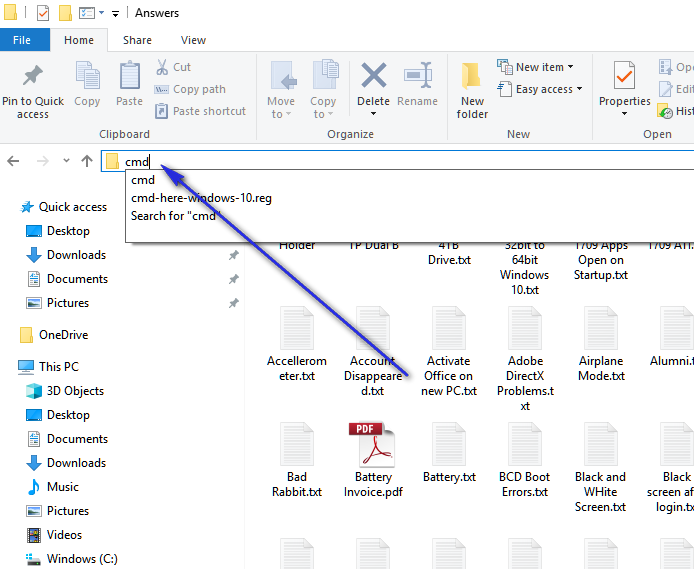Click the Copy ribbon icon
Image resolution: width=694 pixels, height=569 pixels.
(x=87, y=75)
